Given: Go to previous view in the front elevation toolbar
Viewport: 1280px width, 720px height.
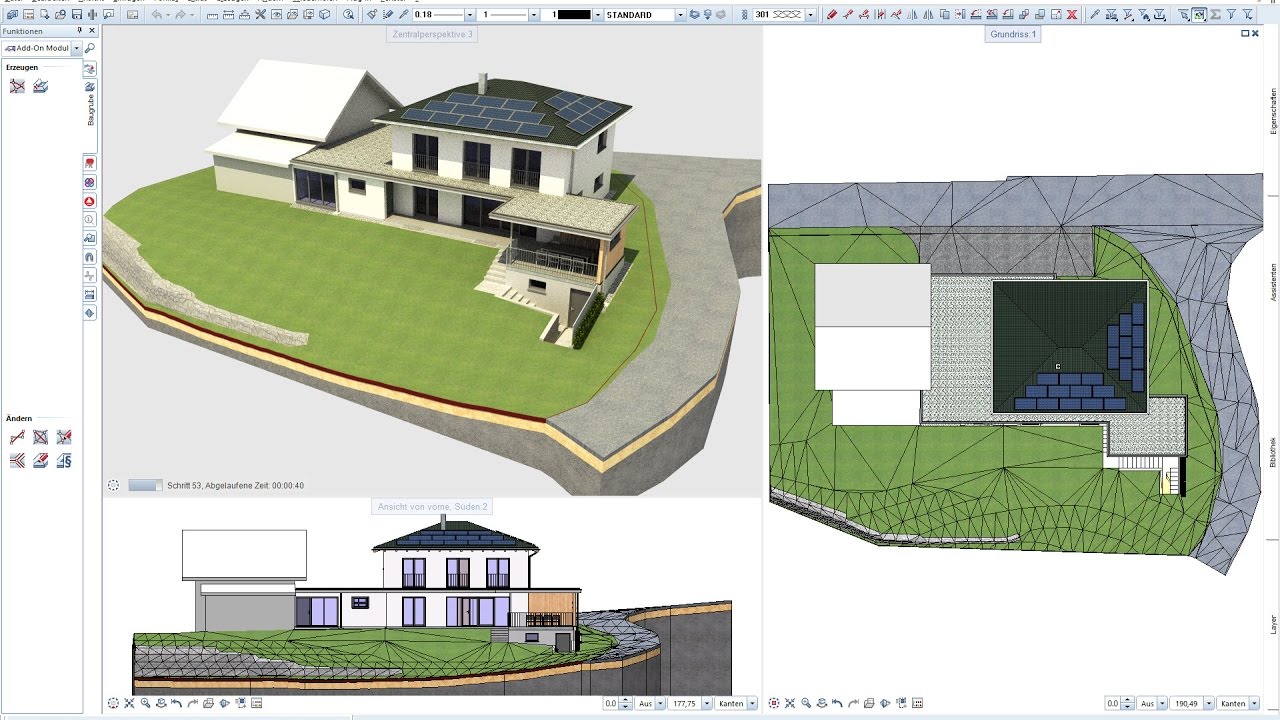Looking at the screenshot, I should coord(177,703).
